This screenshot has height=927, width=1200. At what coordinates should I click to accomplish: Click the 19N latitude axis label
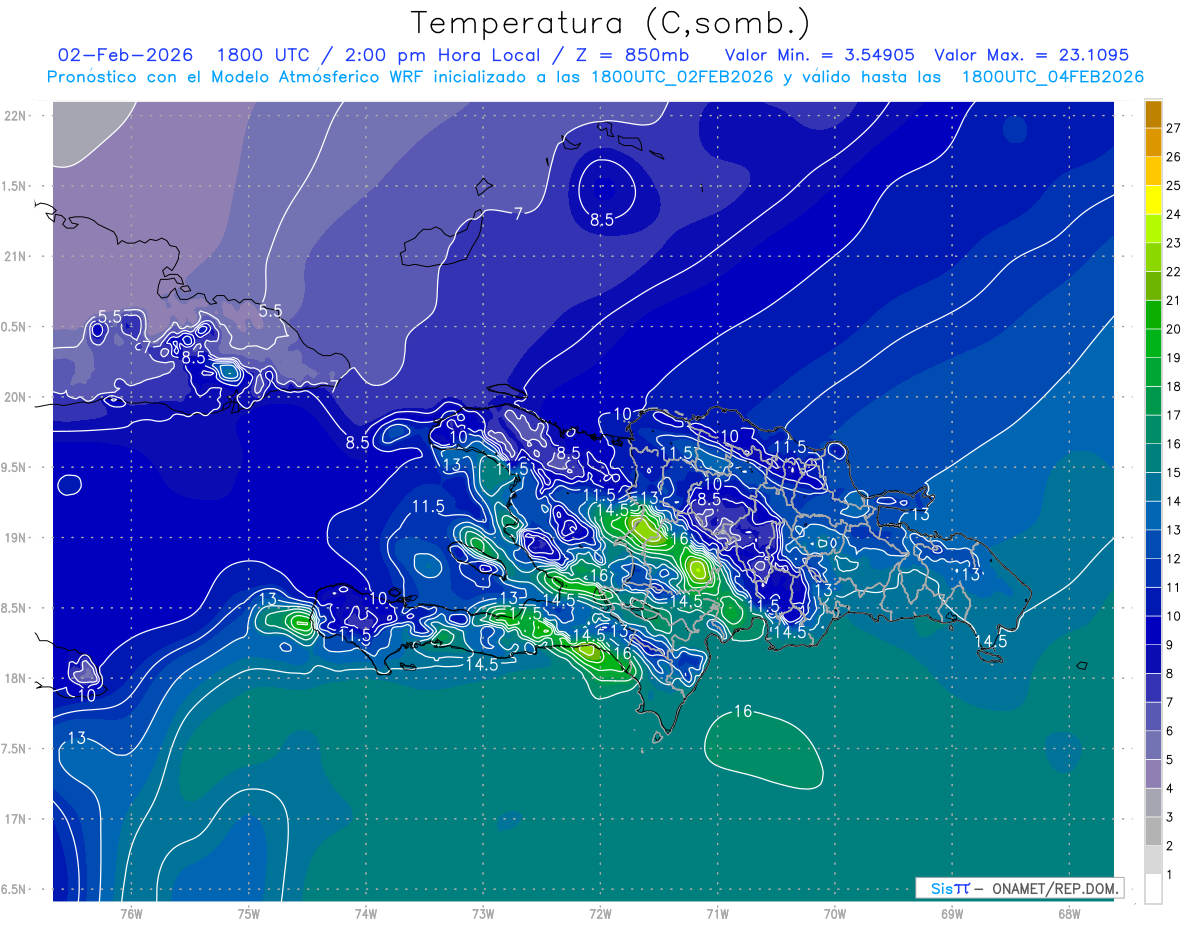pos(15,538)
